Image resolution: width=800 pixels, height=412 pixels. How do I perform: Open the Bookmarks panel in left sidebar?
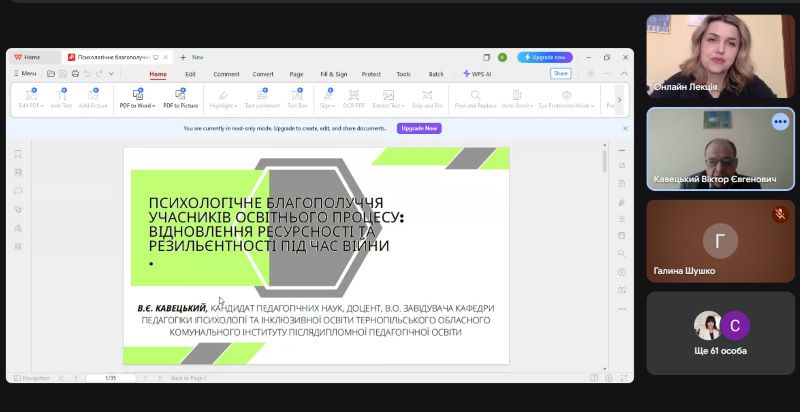[18, 154]
